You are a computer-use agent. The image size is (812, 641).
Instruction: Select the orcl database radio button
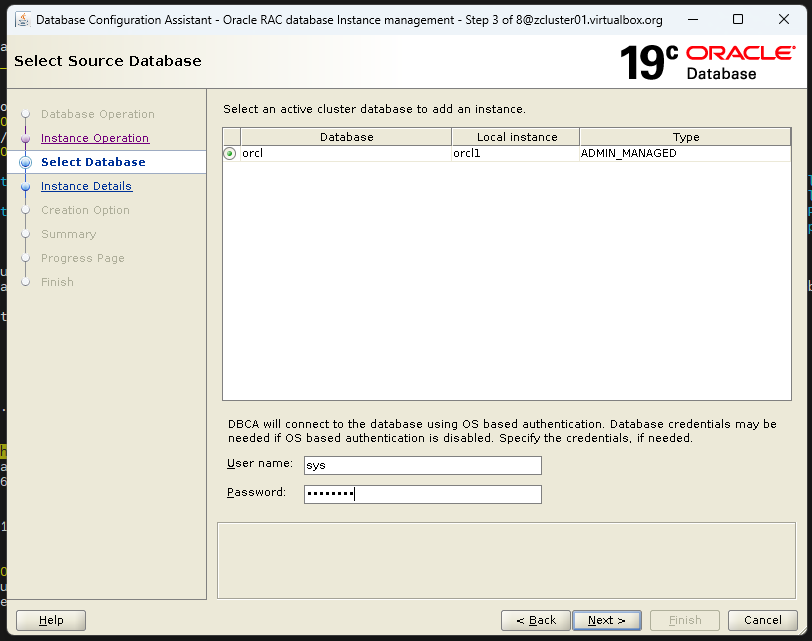(229, 153)
